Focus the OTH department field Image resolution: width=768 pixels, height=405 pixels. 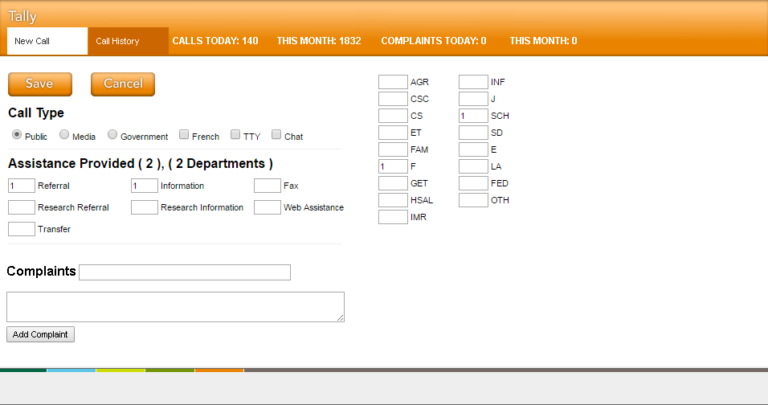tap(474, 200)
